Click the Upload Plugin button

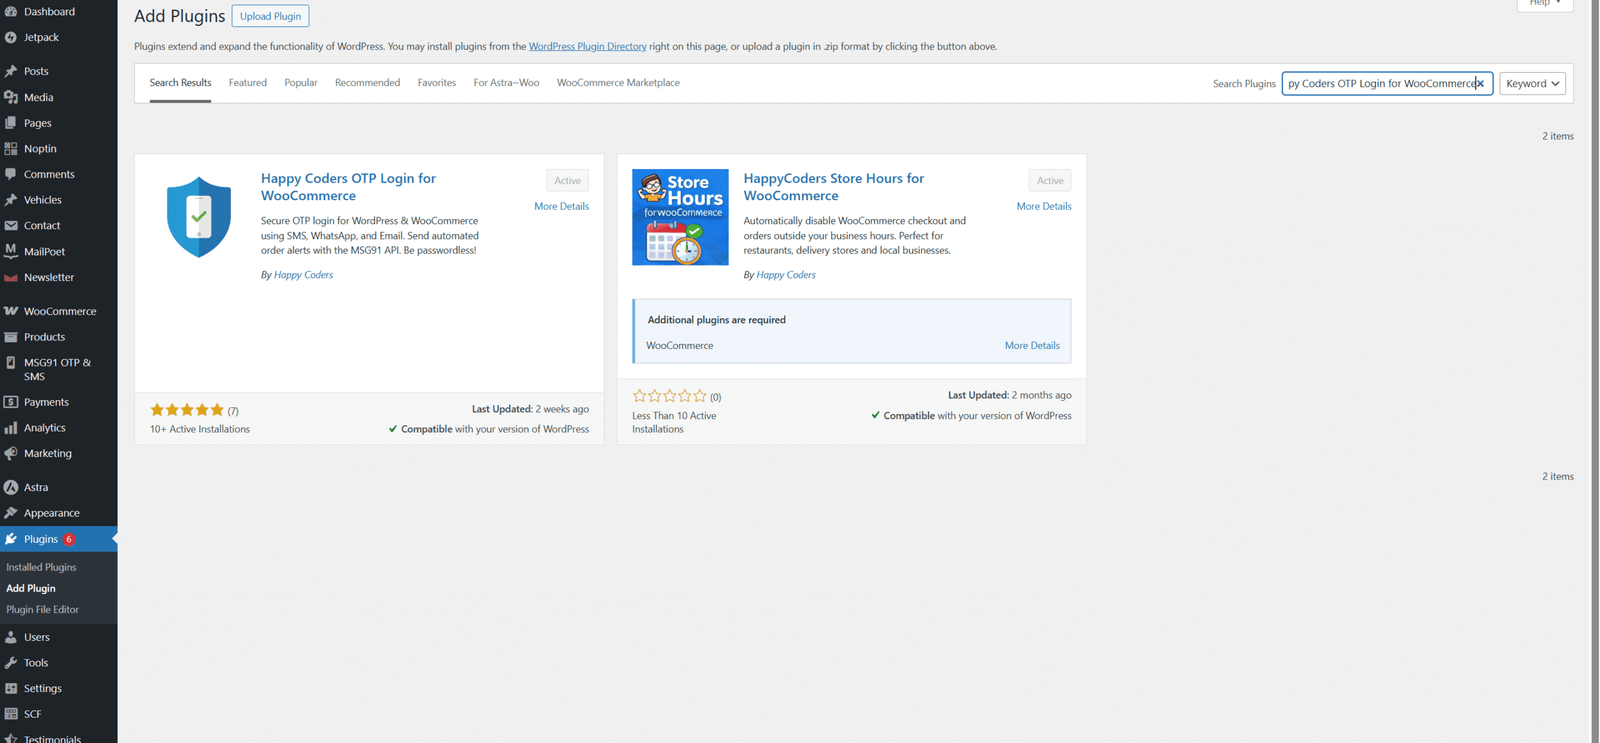[x=270, y=16]
